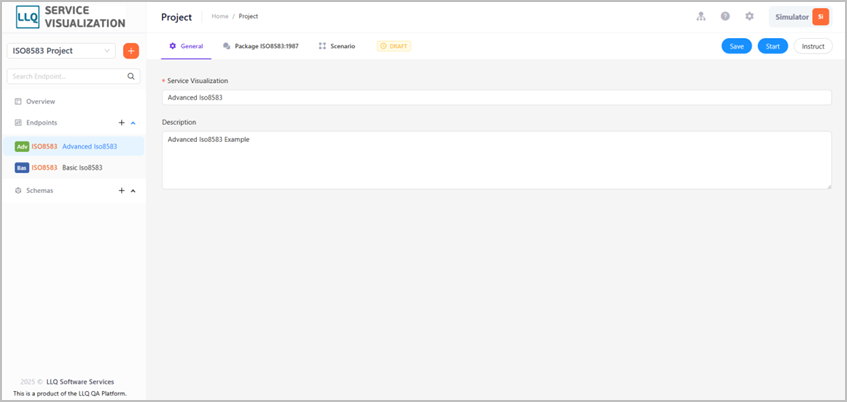This screenshot has width=847, height=402.
Task: Click the Home breadcrumb link
Action: (x=220, y=16)
